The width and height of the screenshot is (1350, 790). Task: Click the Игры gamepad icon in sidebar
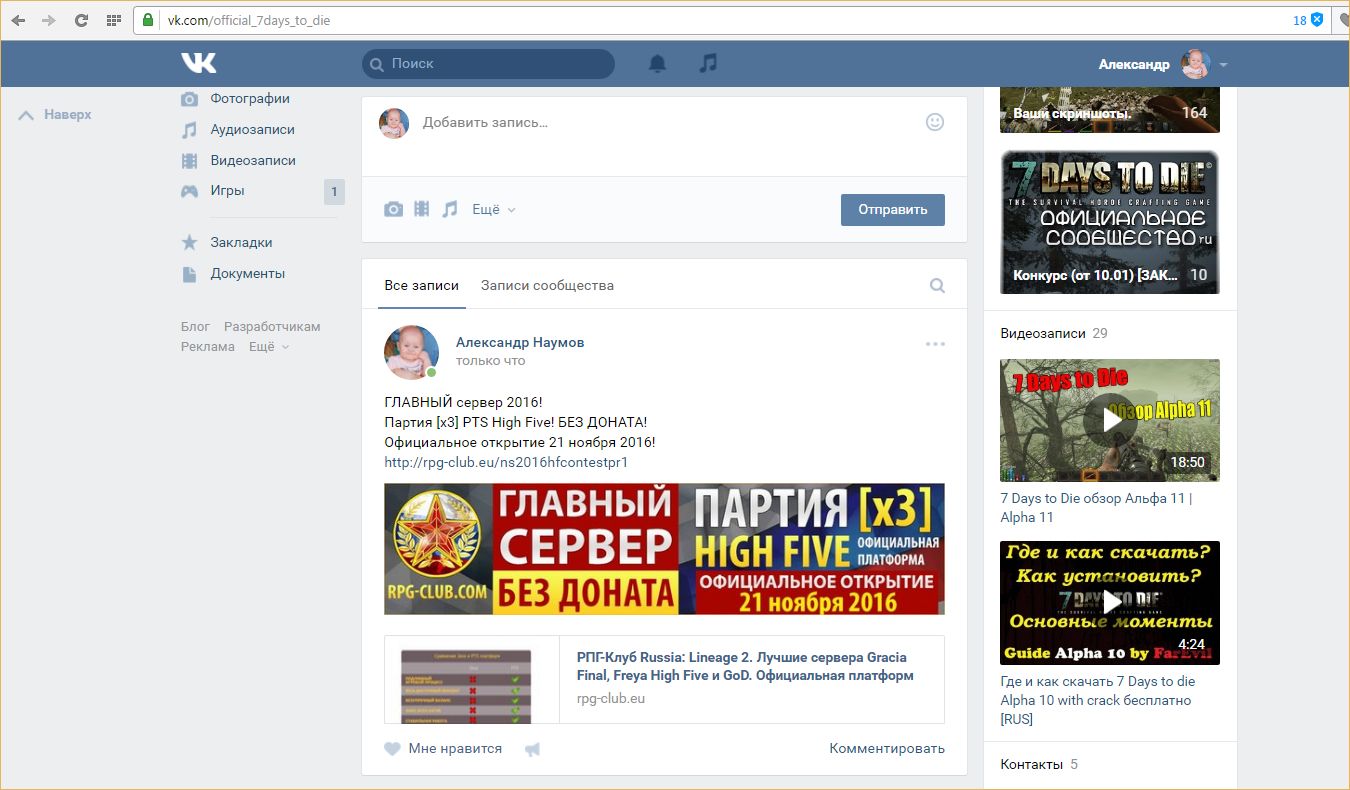189,191
